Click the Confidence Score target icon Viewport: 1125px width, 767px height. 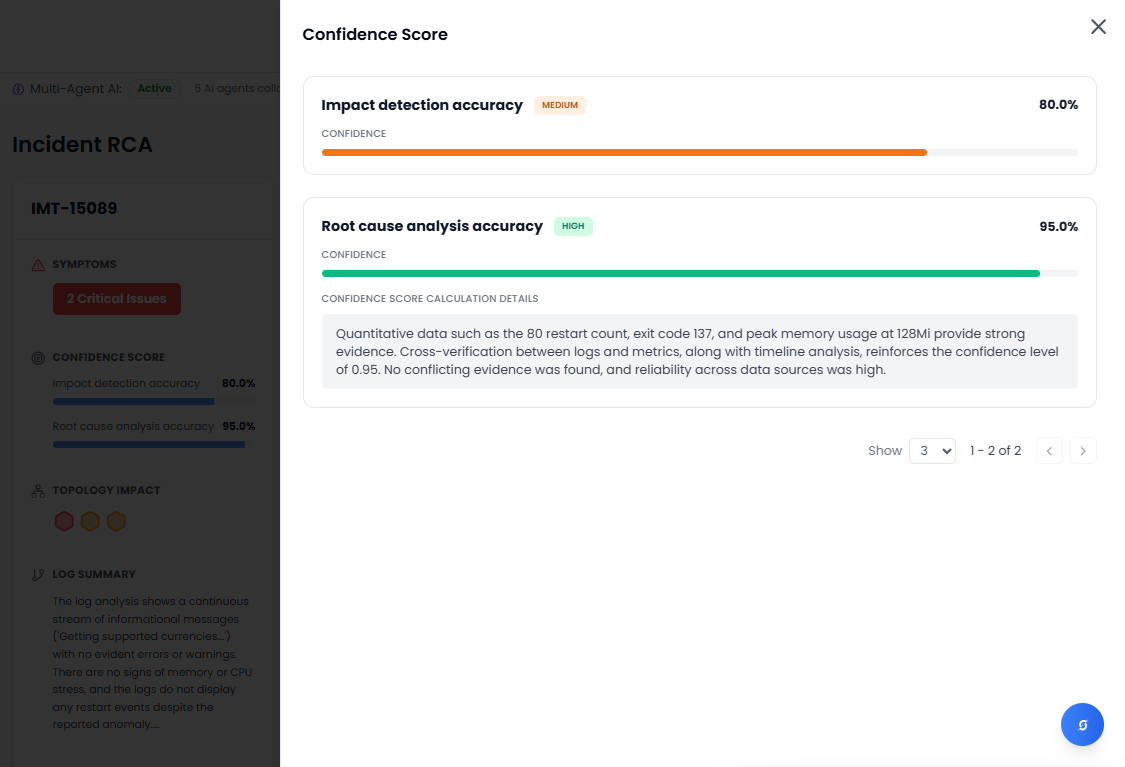tap(38, 357)
